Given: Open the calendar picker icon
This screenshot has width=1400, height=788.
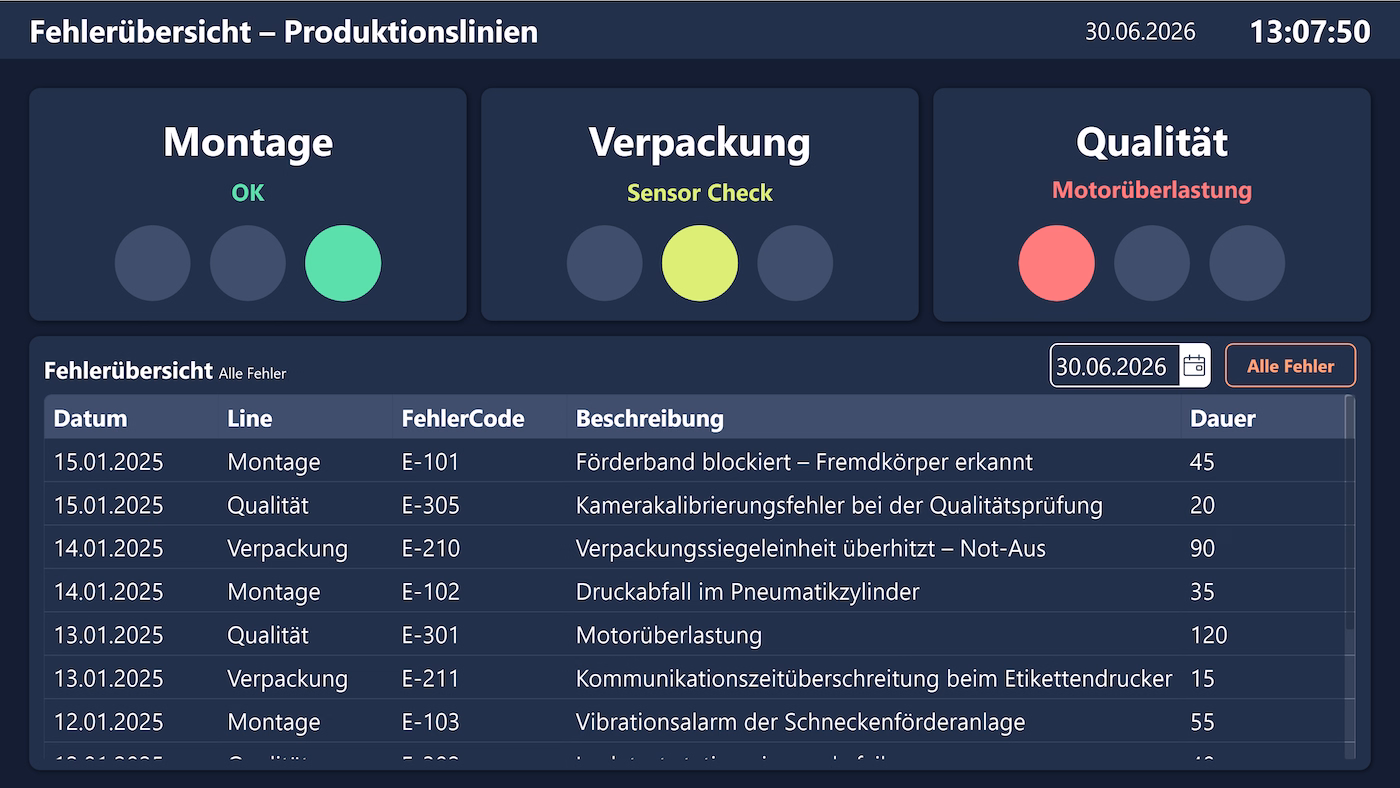Looking at the screenshot, I should pyautogui.click(x=1194, y=366).
